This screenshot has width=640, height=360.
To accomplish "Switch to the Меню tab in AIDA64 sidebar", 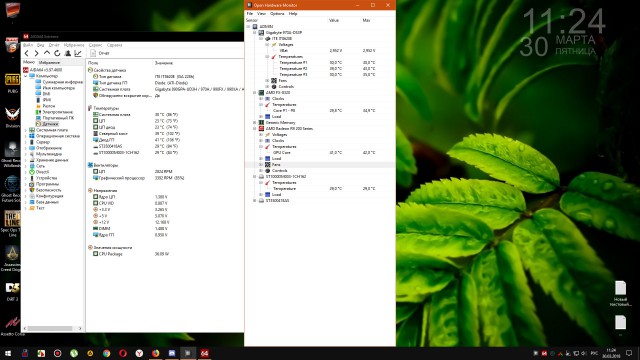I will coord(29,62).
